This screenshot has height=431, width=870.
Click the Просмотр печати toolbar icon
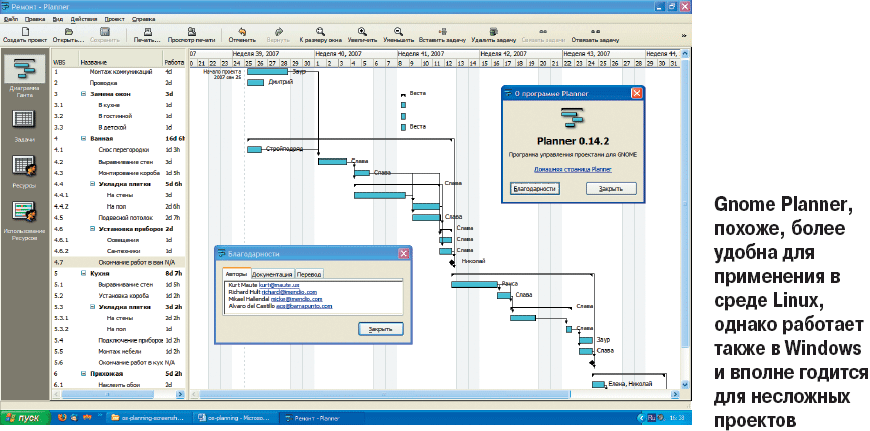(192, 33)
